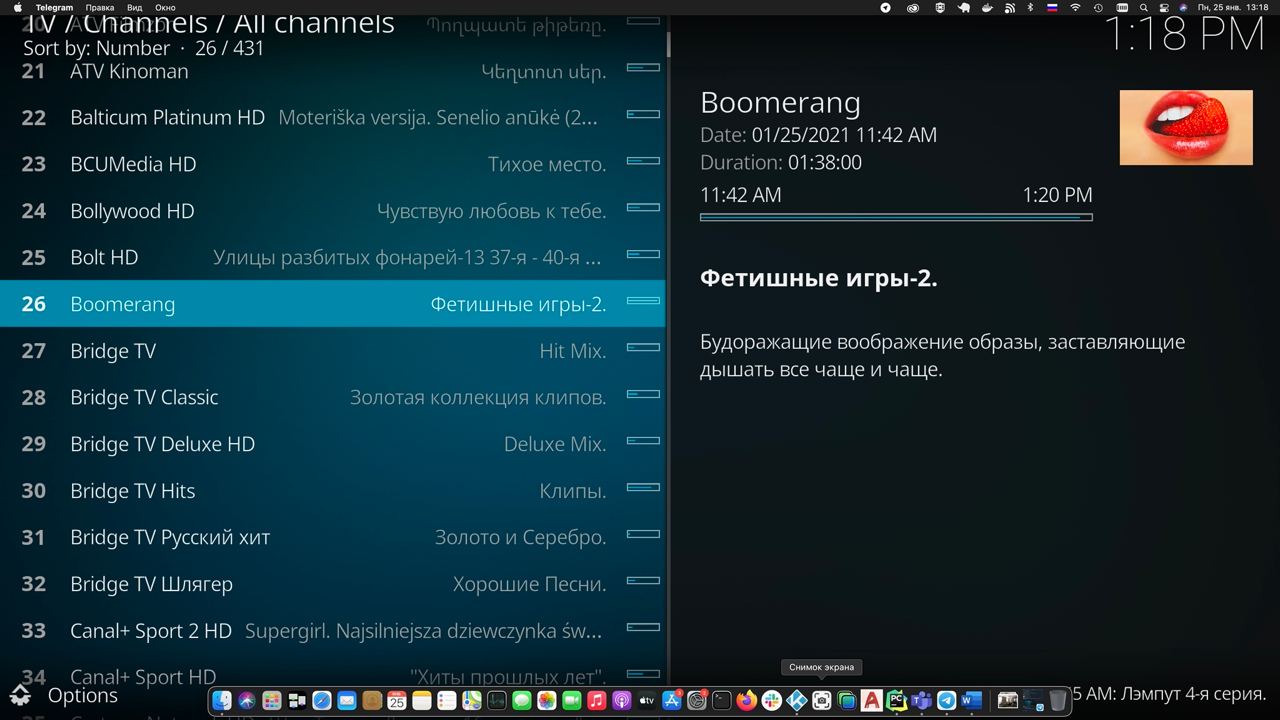Open the Options gear at bottom left
1280x720 pixels.
click(20, 694)
